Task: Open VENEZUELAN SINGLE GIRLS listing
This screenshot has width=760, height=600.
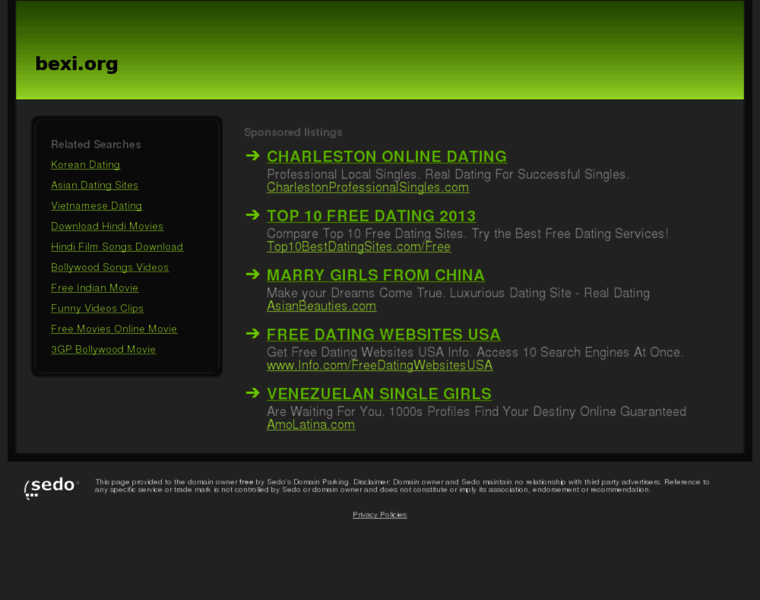Action: 379,394
